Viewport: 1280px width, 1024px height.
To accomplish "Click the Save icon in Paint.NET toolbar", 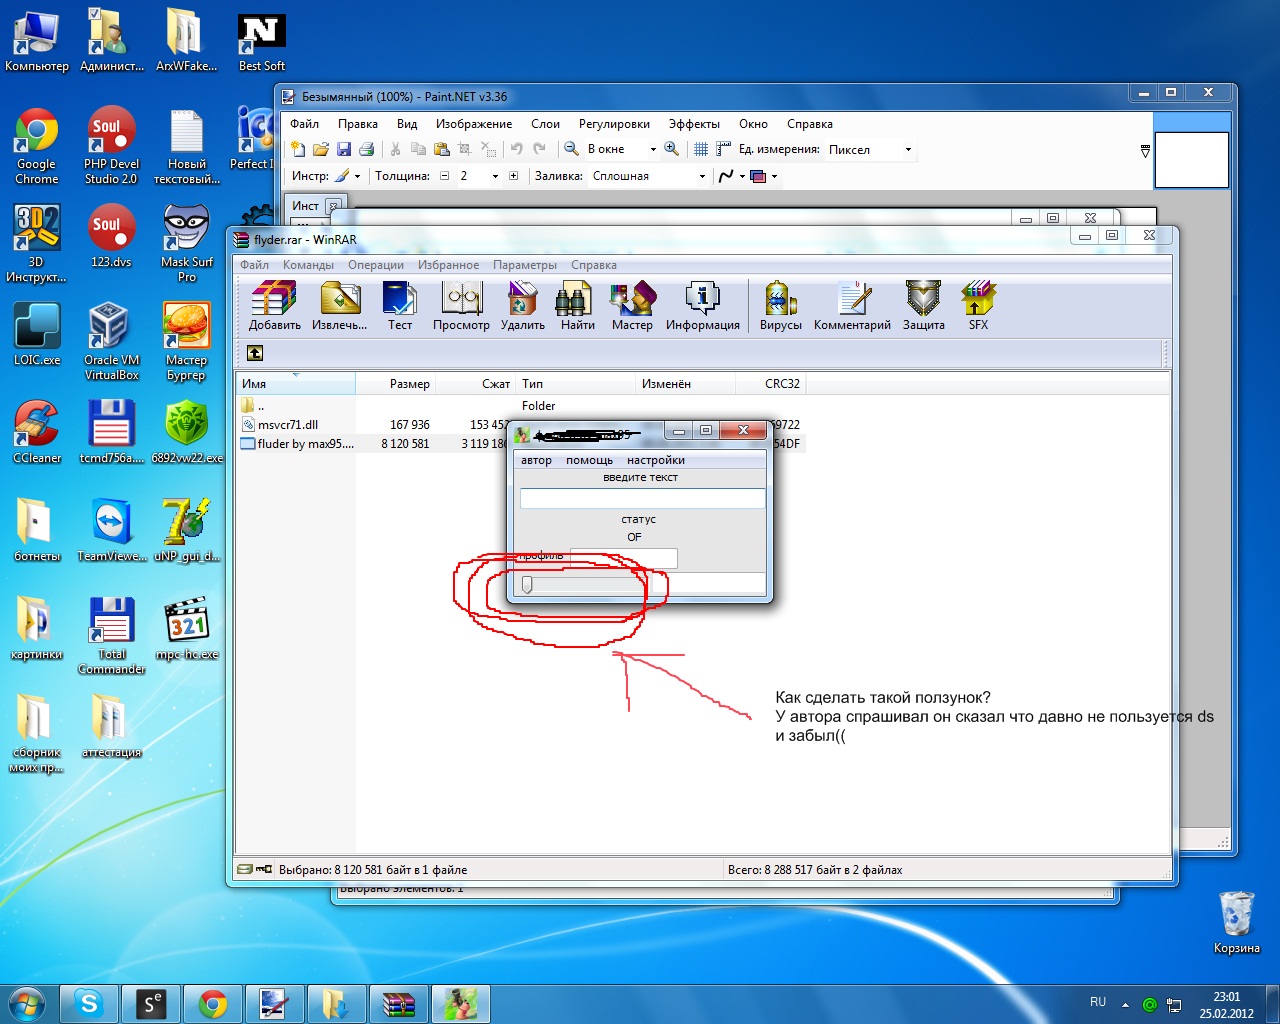I will [x=343, y=149].
